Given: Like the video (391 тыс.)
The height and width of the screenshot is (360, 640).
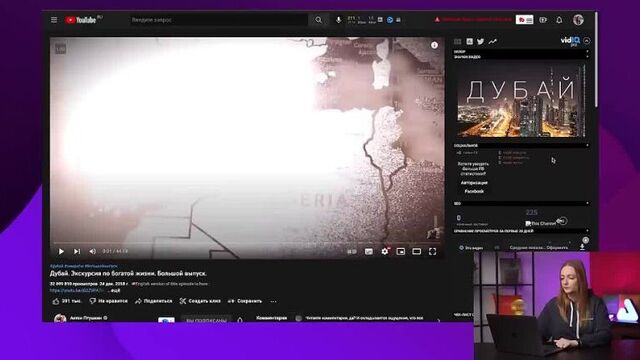Looking at the screenshot, I should click(x=67, y=301).
